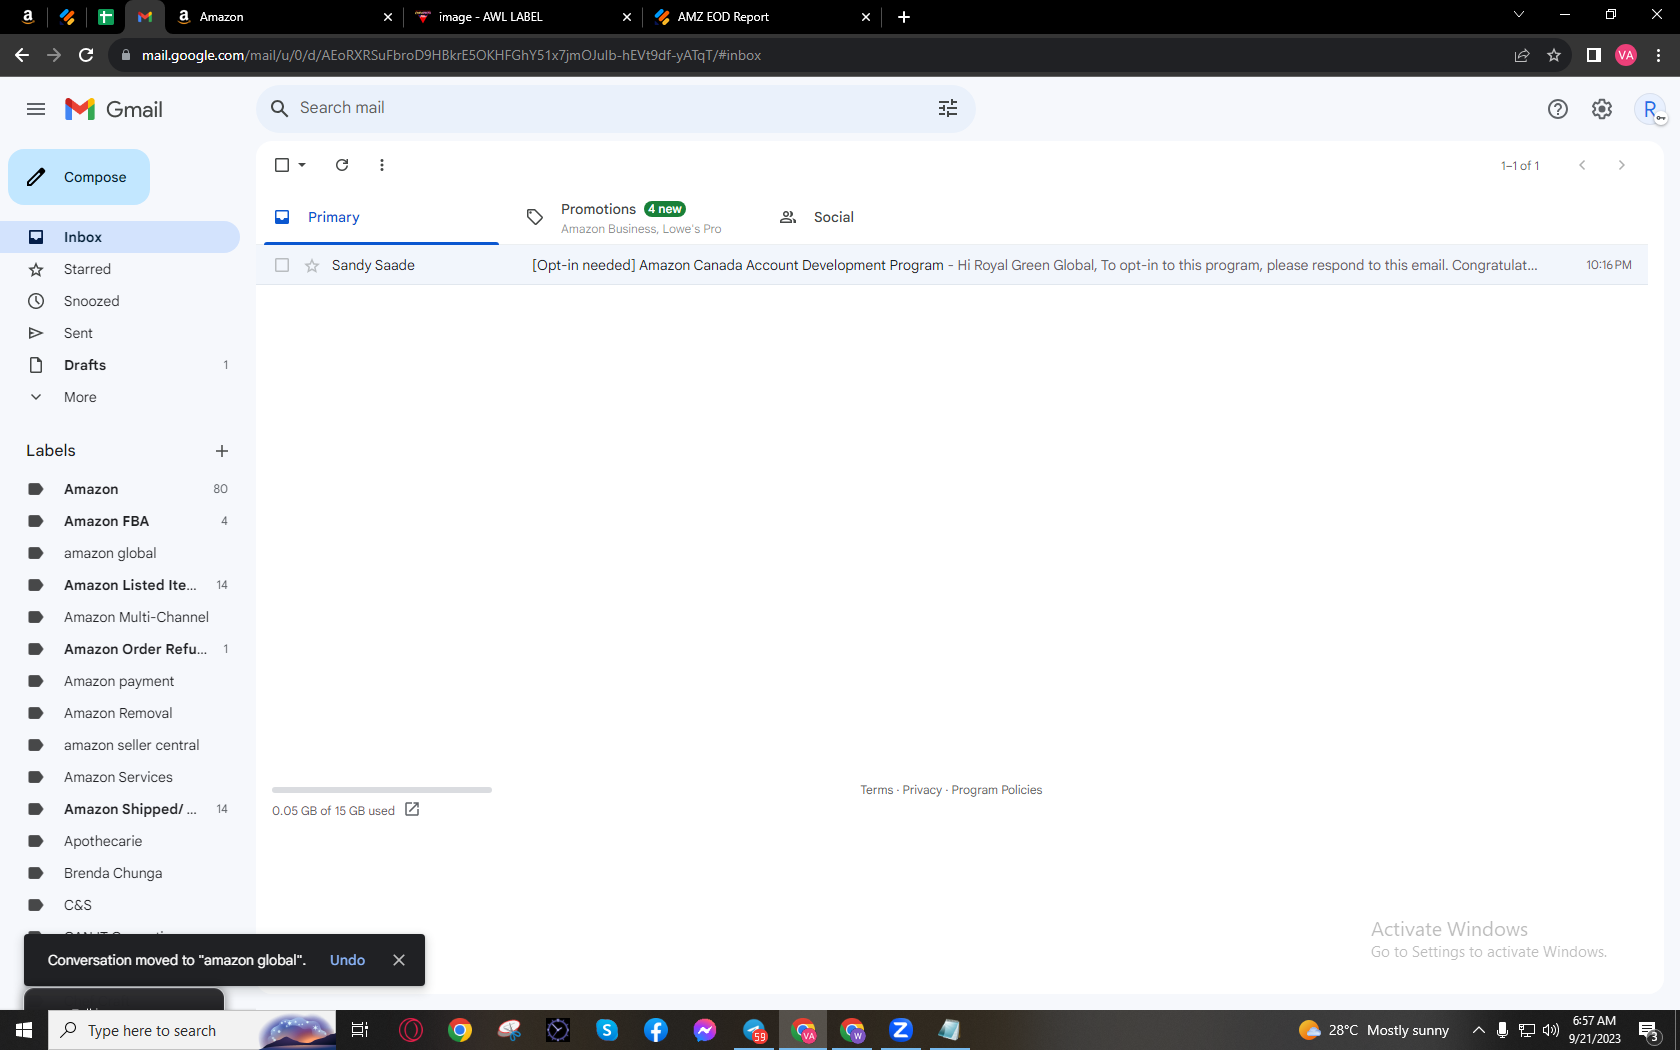Click the Windows taskbar search box
Screen dimensions: 1680x1050
coord(192,1030)
